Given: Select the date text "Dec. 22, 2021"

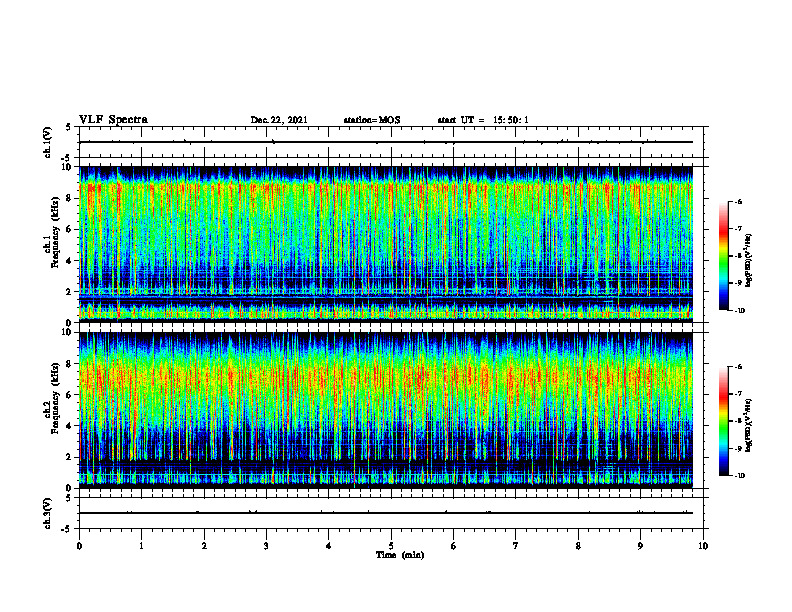Looking at the screenshot, I should pyautogui.click(x=279, y=120).
